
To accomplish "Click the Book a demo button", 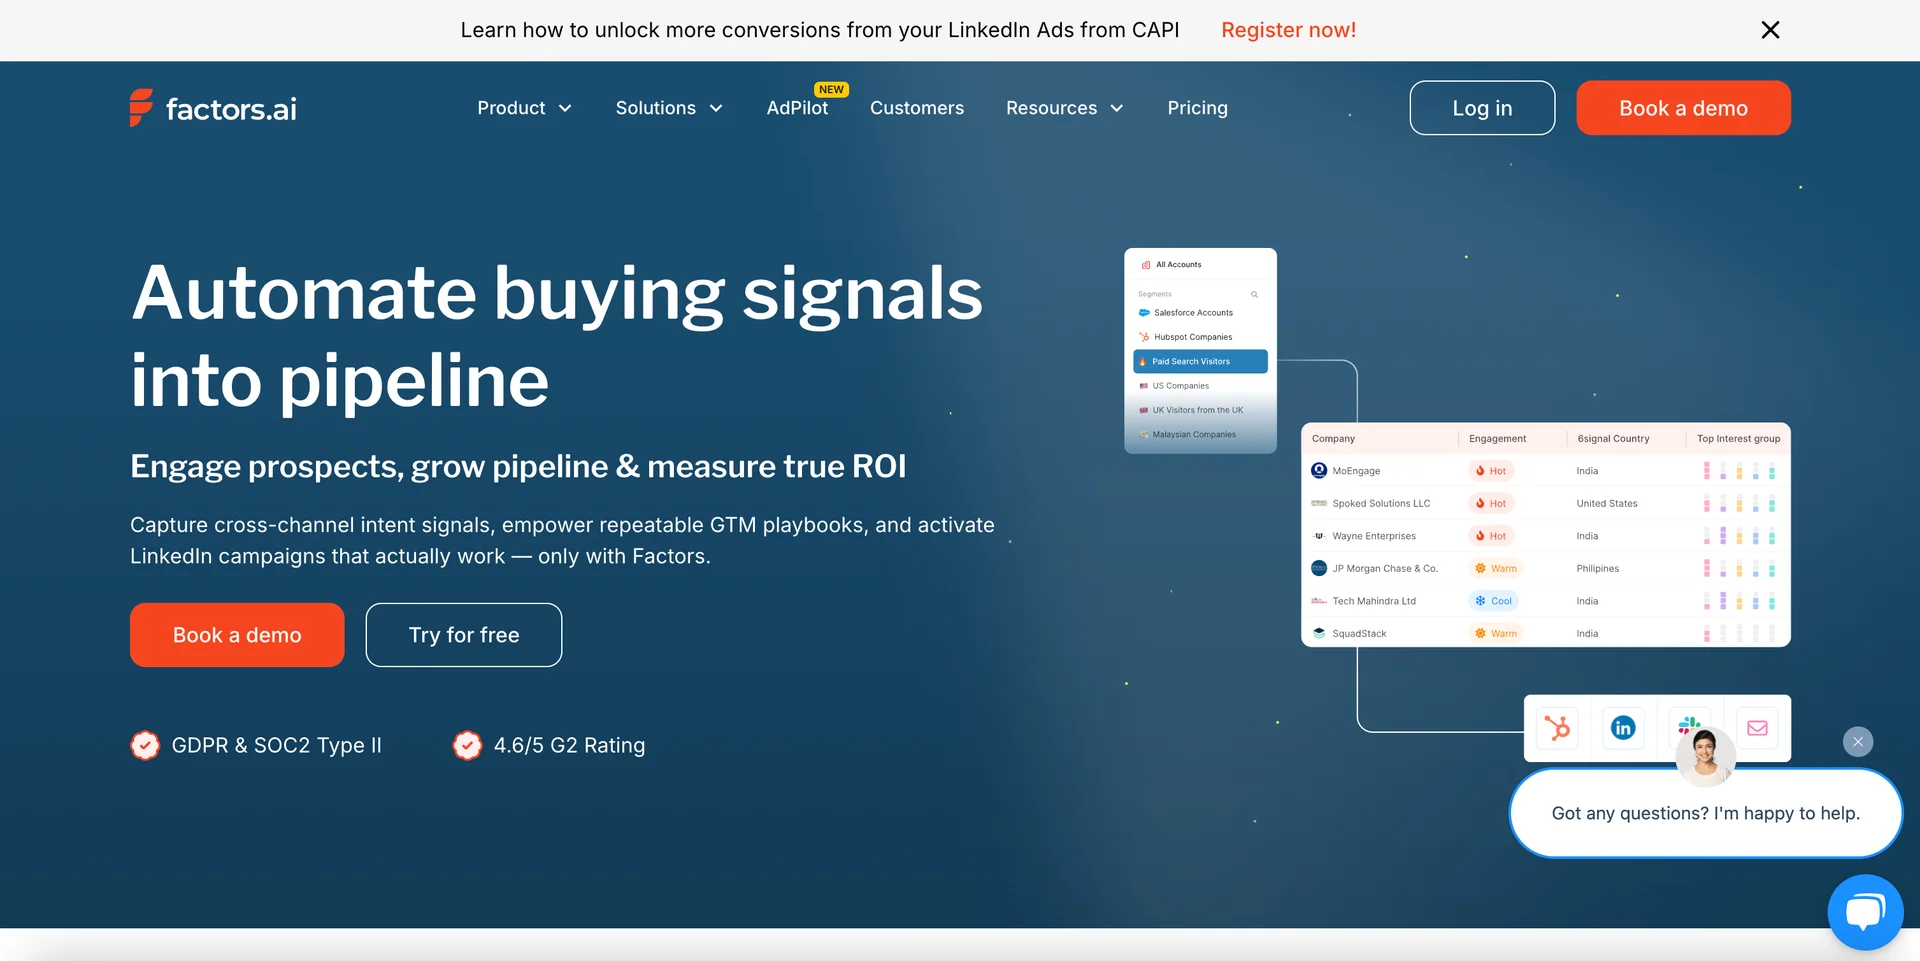I will [1683, 108].
